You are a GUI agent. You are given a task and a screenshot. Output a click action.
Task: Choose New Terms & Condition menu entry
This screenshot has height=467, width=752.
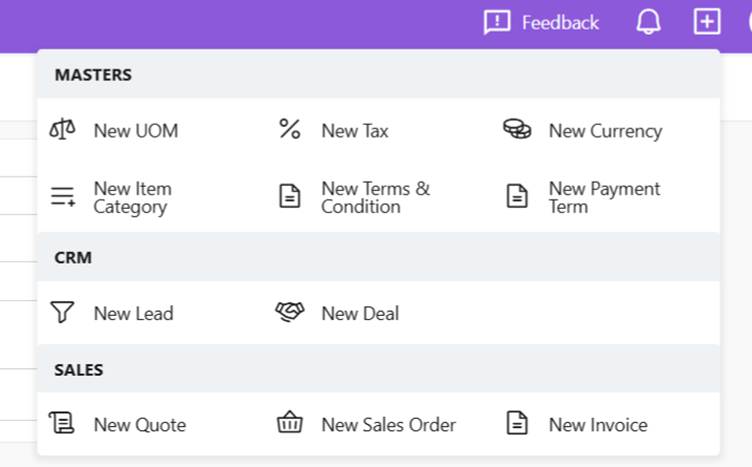[x=375, y=198]
